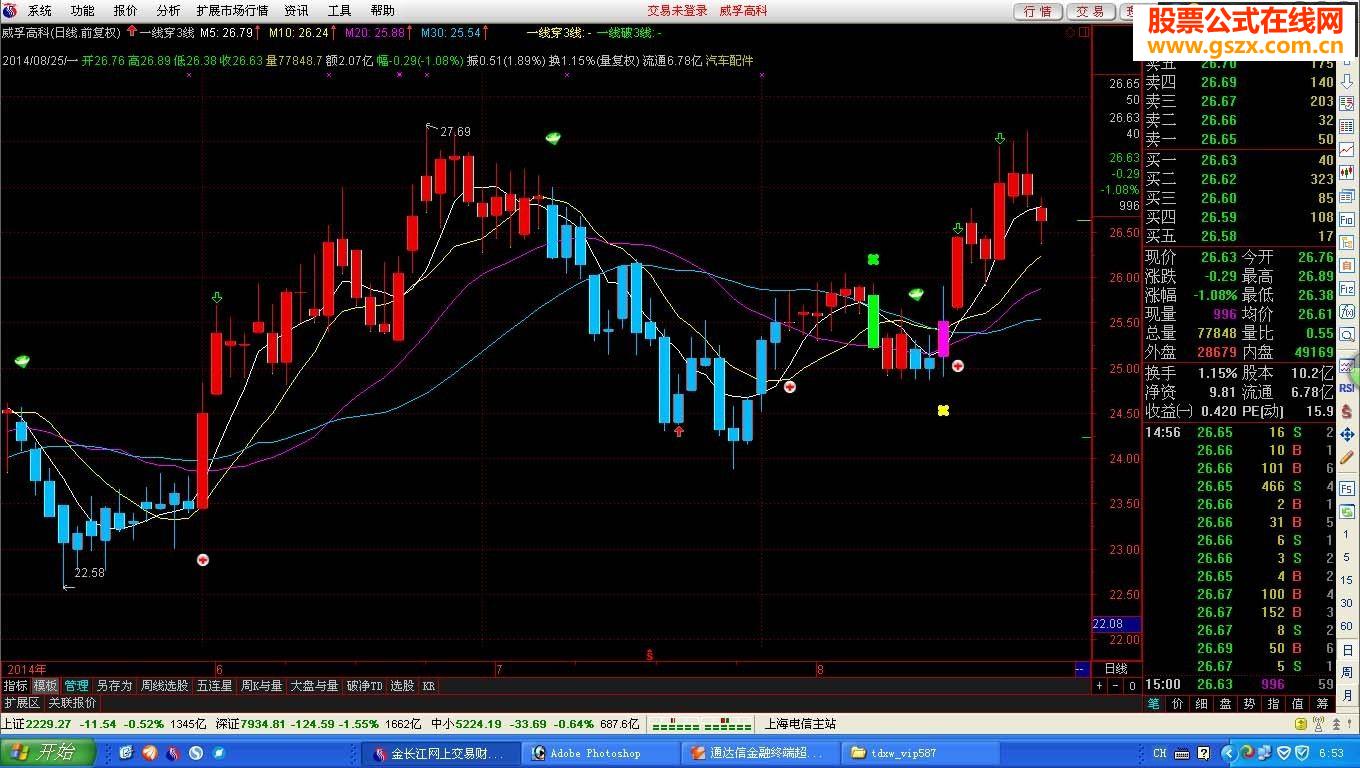Zoom in chart with plus button
This screenshot has width=1360, height=768.
1100,686
